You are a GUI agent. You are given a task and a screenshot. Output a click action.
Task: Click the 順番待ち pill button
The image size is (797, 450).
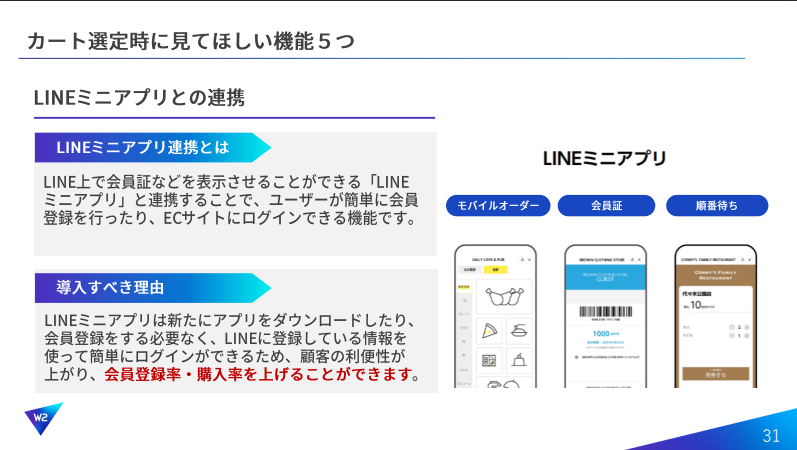717,206
